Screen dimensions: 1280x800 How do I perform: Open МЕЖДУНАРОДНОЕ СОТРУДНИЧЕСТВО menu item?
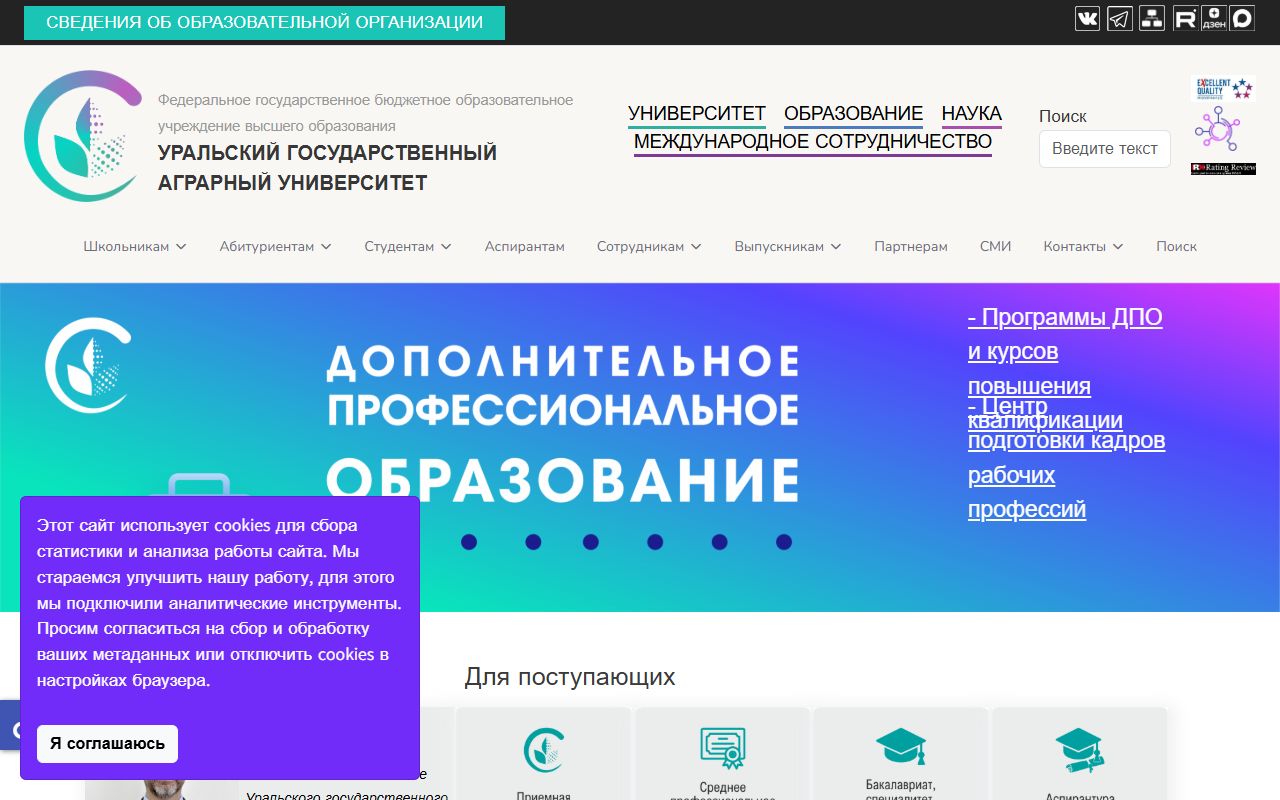pos(813,142)
